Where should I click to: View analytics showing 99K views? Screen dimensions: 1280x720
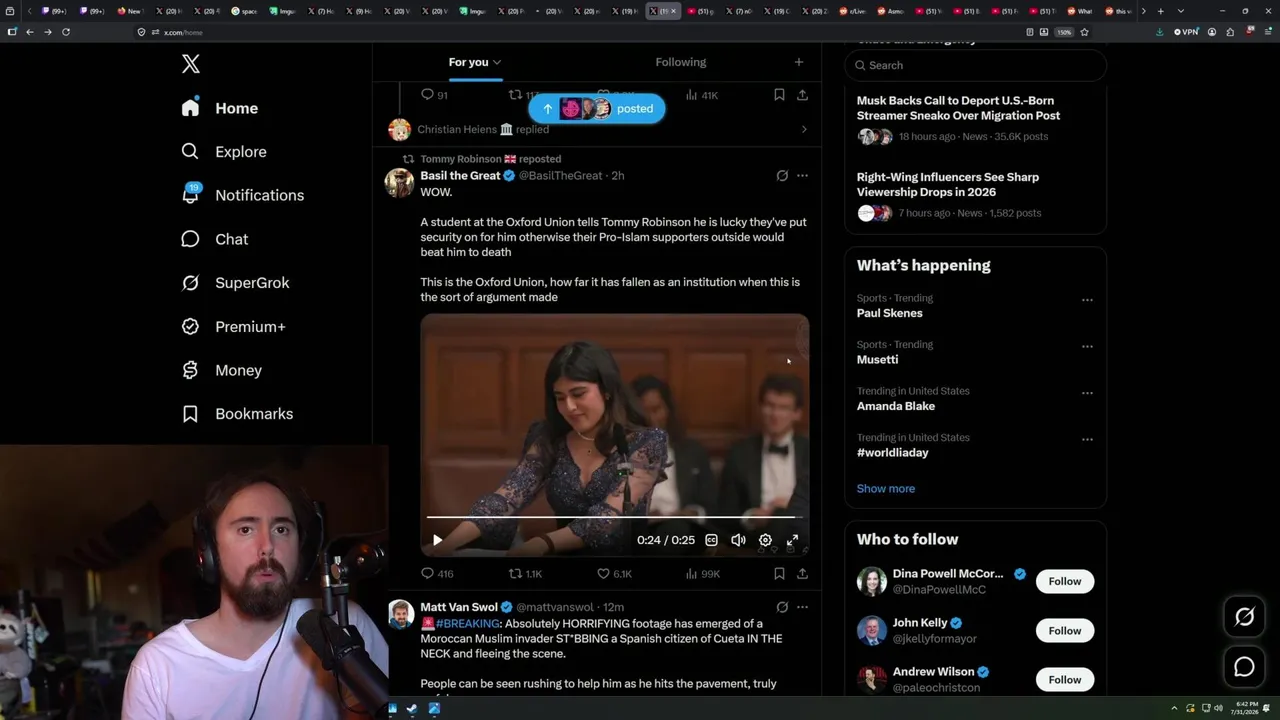702,574
